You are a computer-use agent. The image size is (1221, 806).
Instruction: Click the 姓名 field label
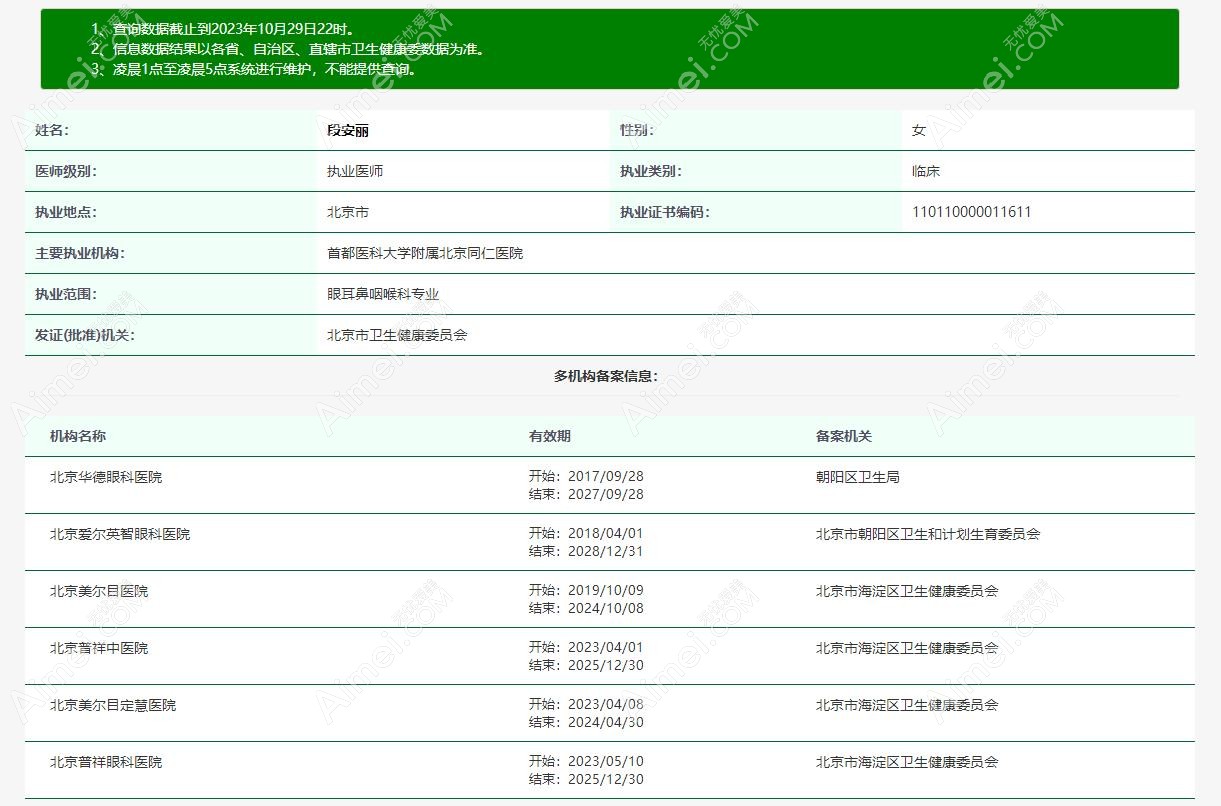point(52,130)
